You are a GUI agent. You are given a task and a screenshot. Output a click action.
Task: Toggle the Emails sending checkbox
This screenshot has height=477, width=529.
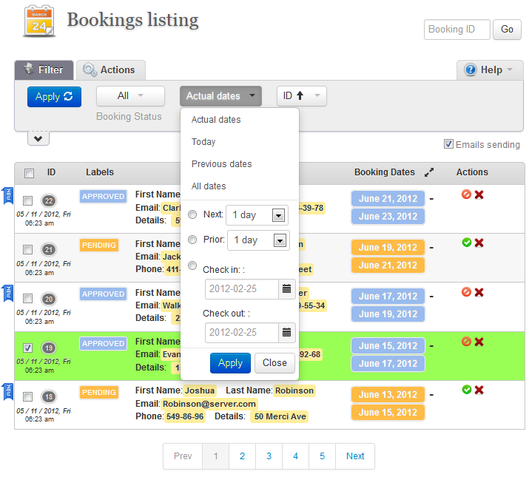448,144
